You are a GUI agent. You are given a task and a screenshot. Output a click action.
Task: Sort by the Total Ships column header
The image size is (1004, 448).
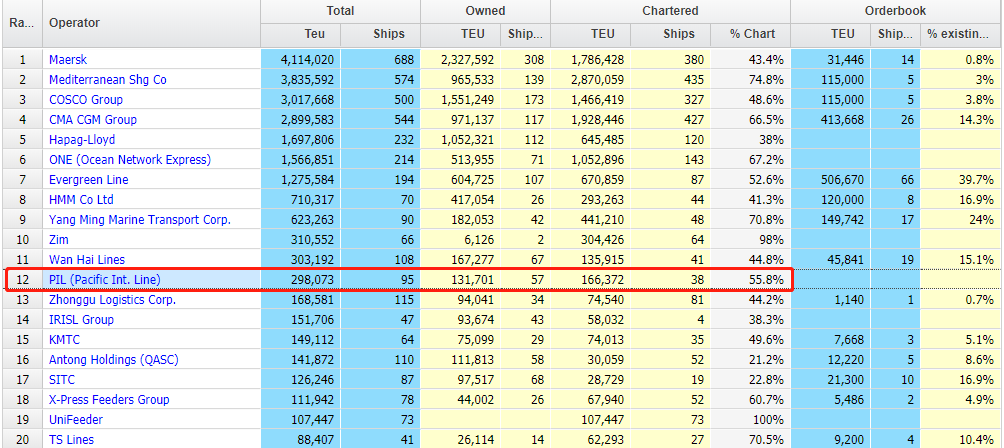[380, 34]
